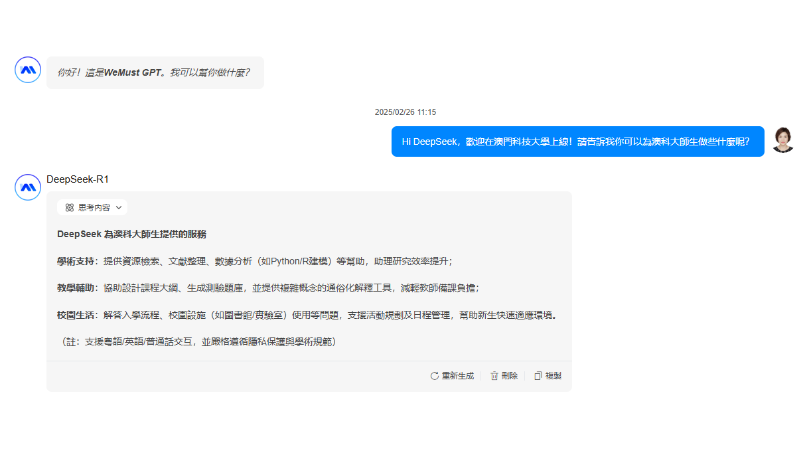Click the brain icon in 思考內容
Image resolution: width=809 pixels, height=455 pixels.
pyautogui.click(x=70, y=207)
